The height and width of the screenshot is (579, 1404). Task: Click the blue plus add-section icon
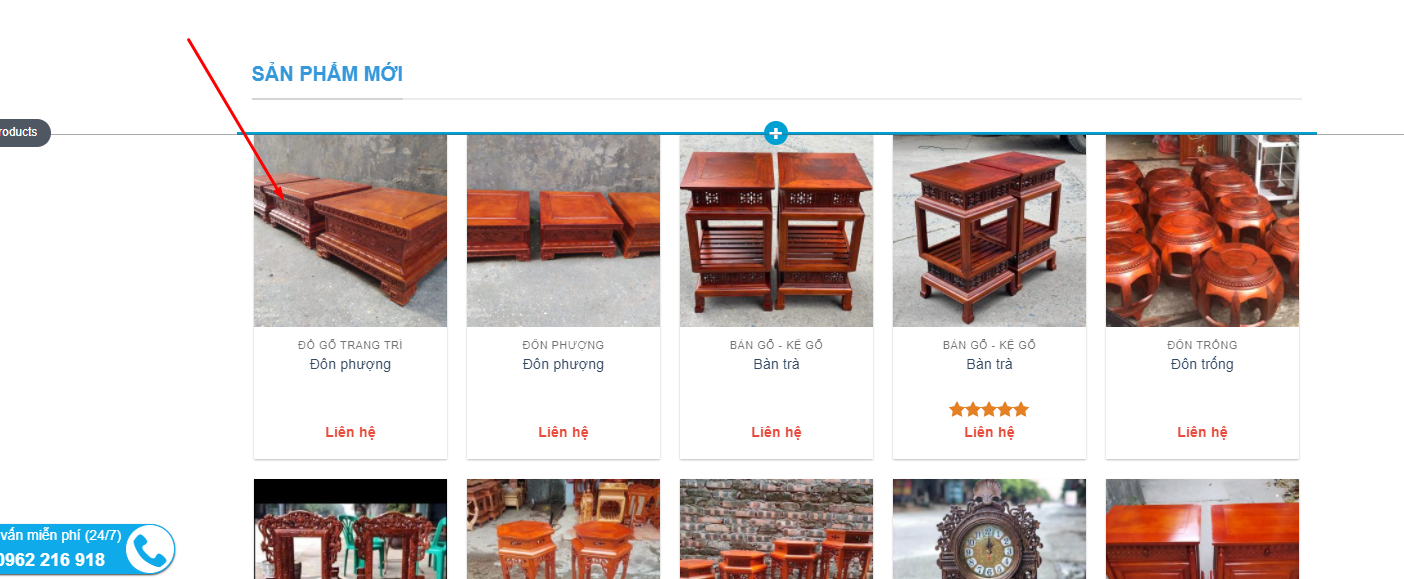776,132
